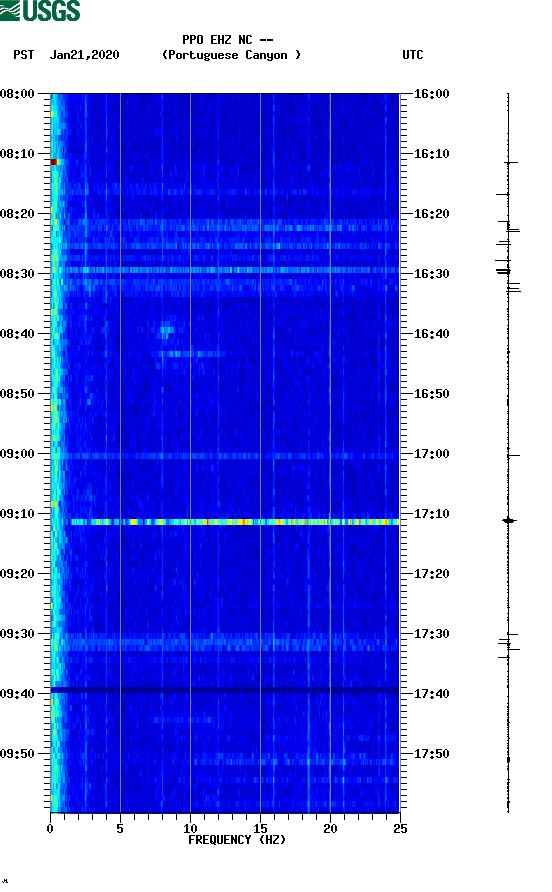Click the 09:20 PST time label

coord(18,573)
